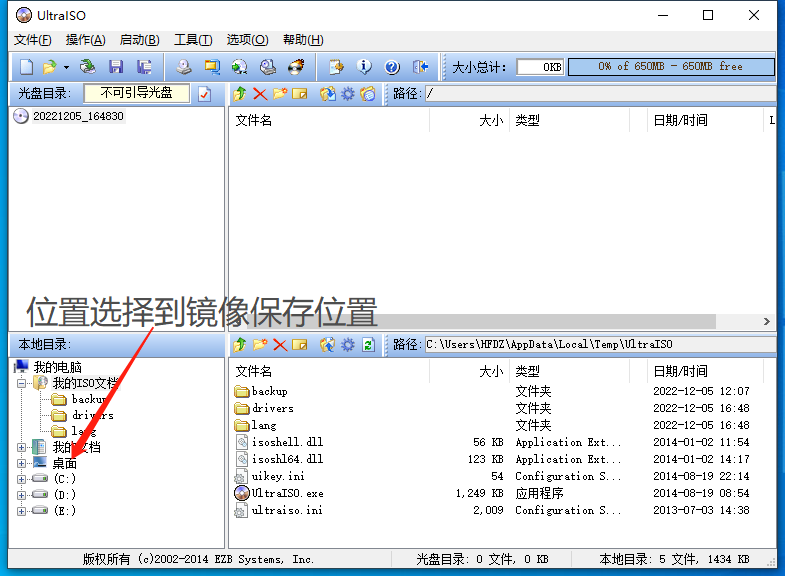Click the Save As multi-floppy icon
This screenshot has width=785, height=576.
point(144,67)
